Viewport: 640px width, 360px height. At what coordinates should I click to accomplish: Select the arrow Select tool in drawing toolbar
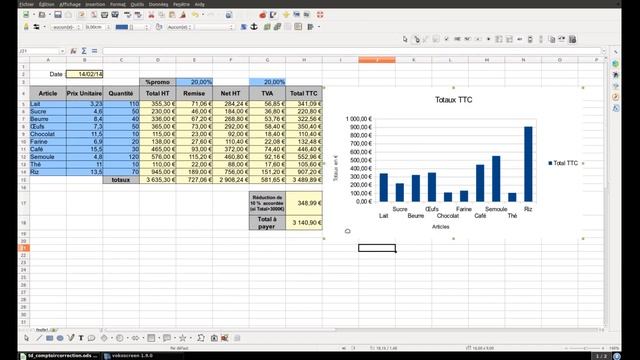(27, 338)
